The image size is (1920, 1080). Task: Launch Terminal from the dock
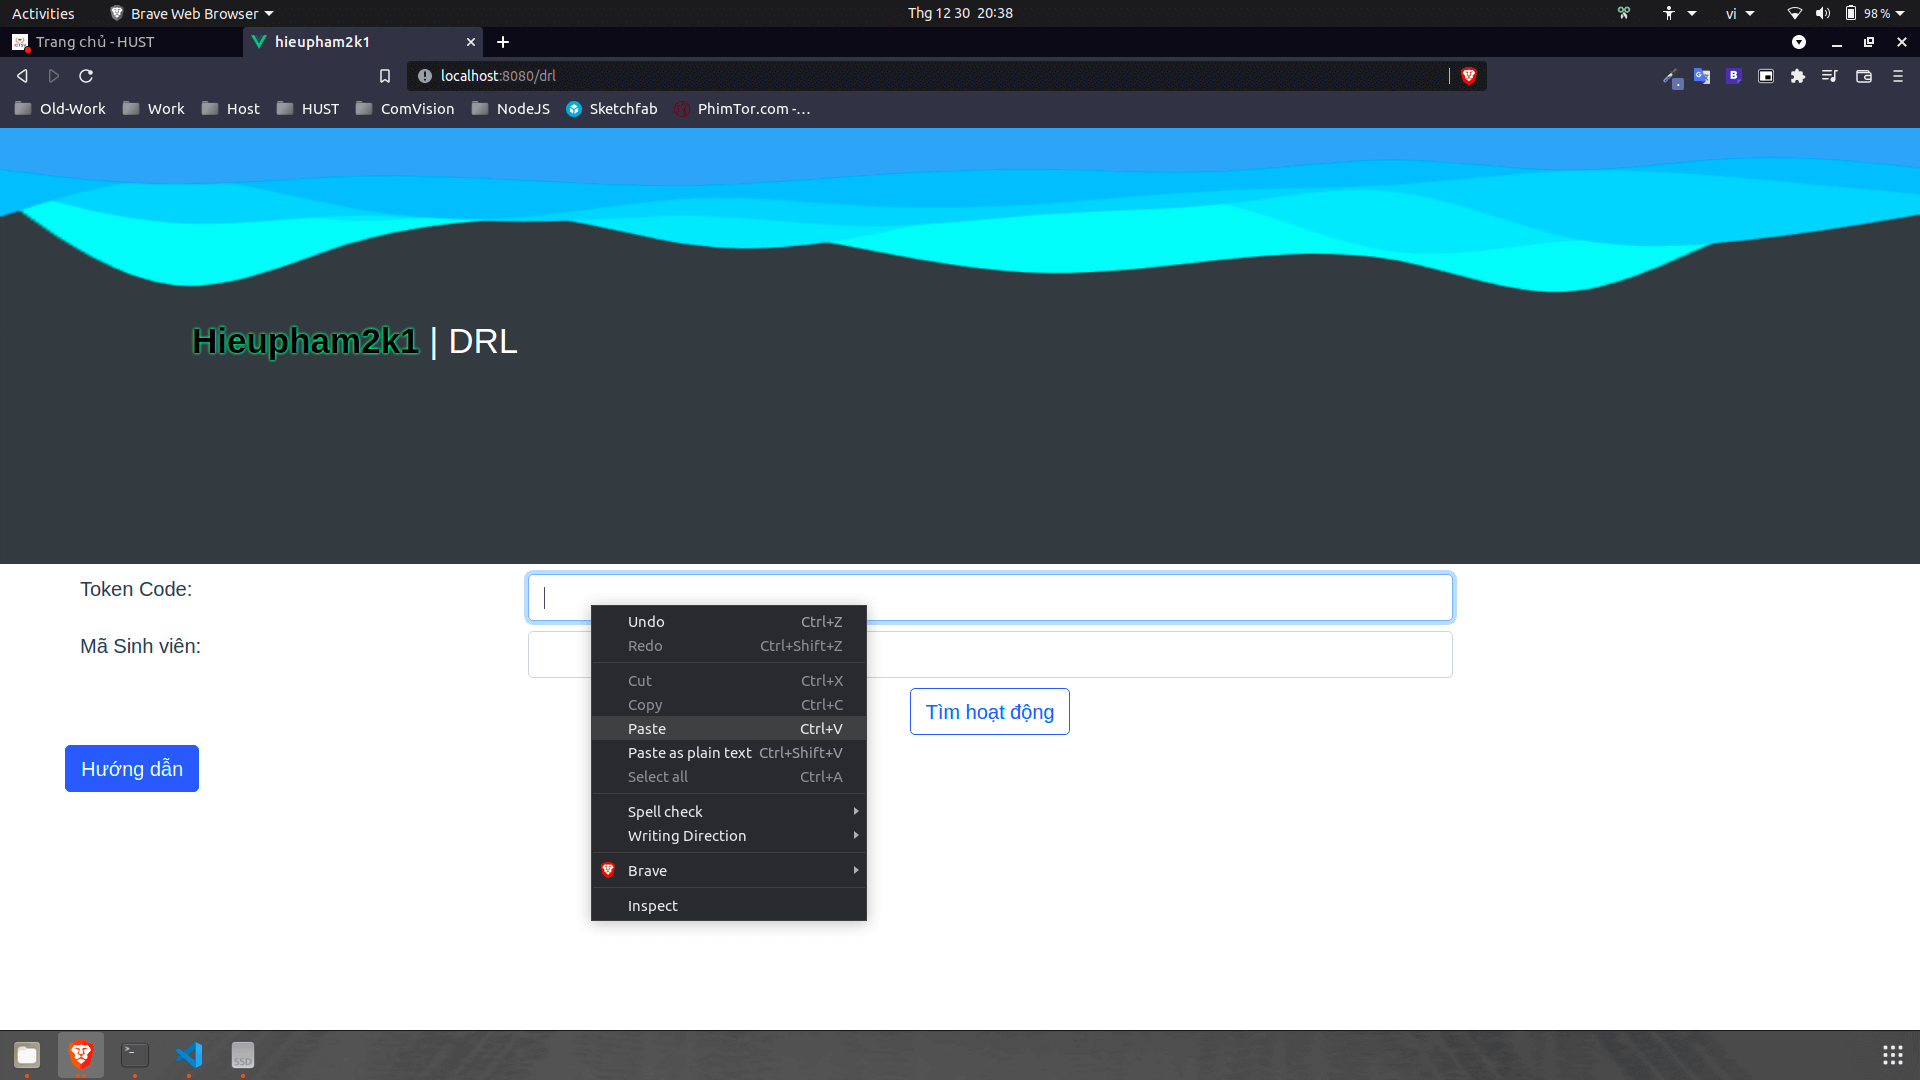coord(135,1055)
